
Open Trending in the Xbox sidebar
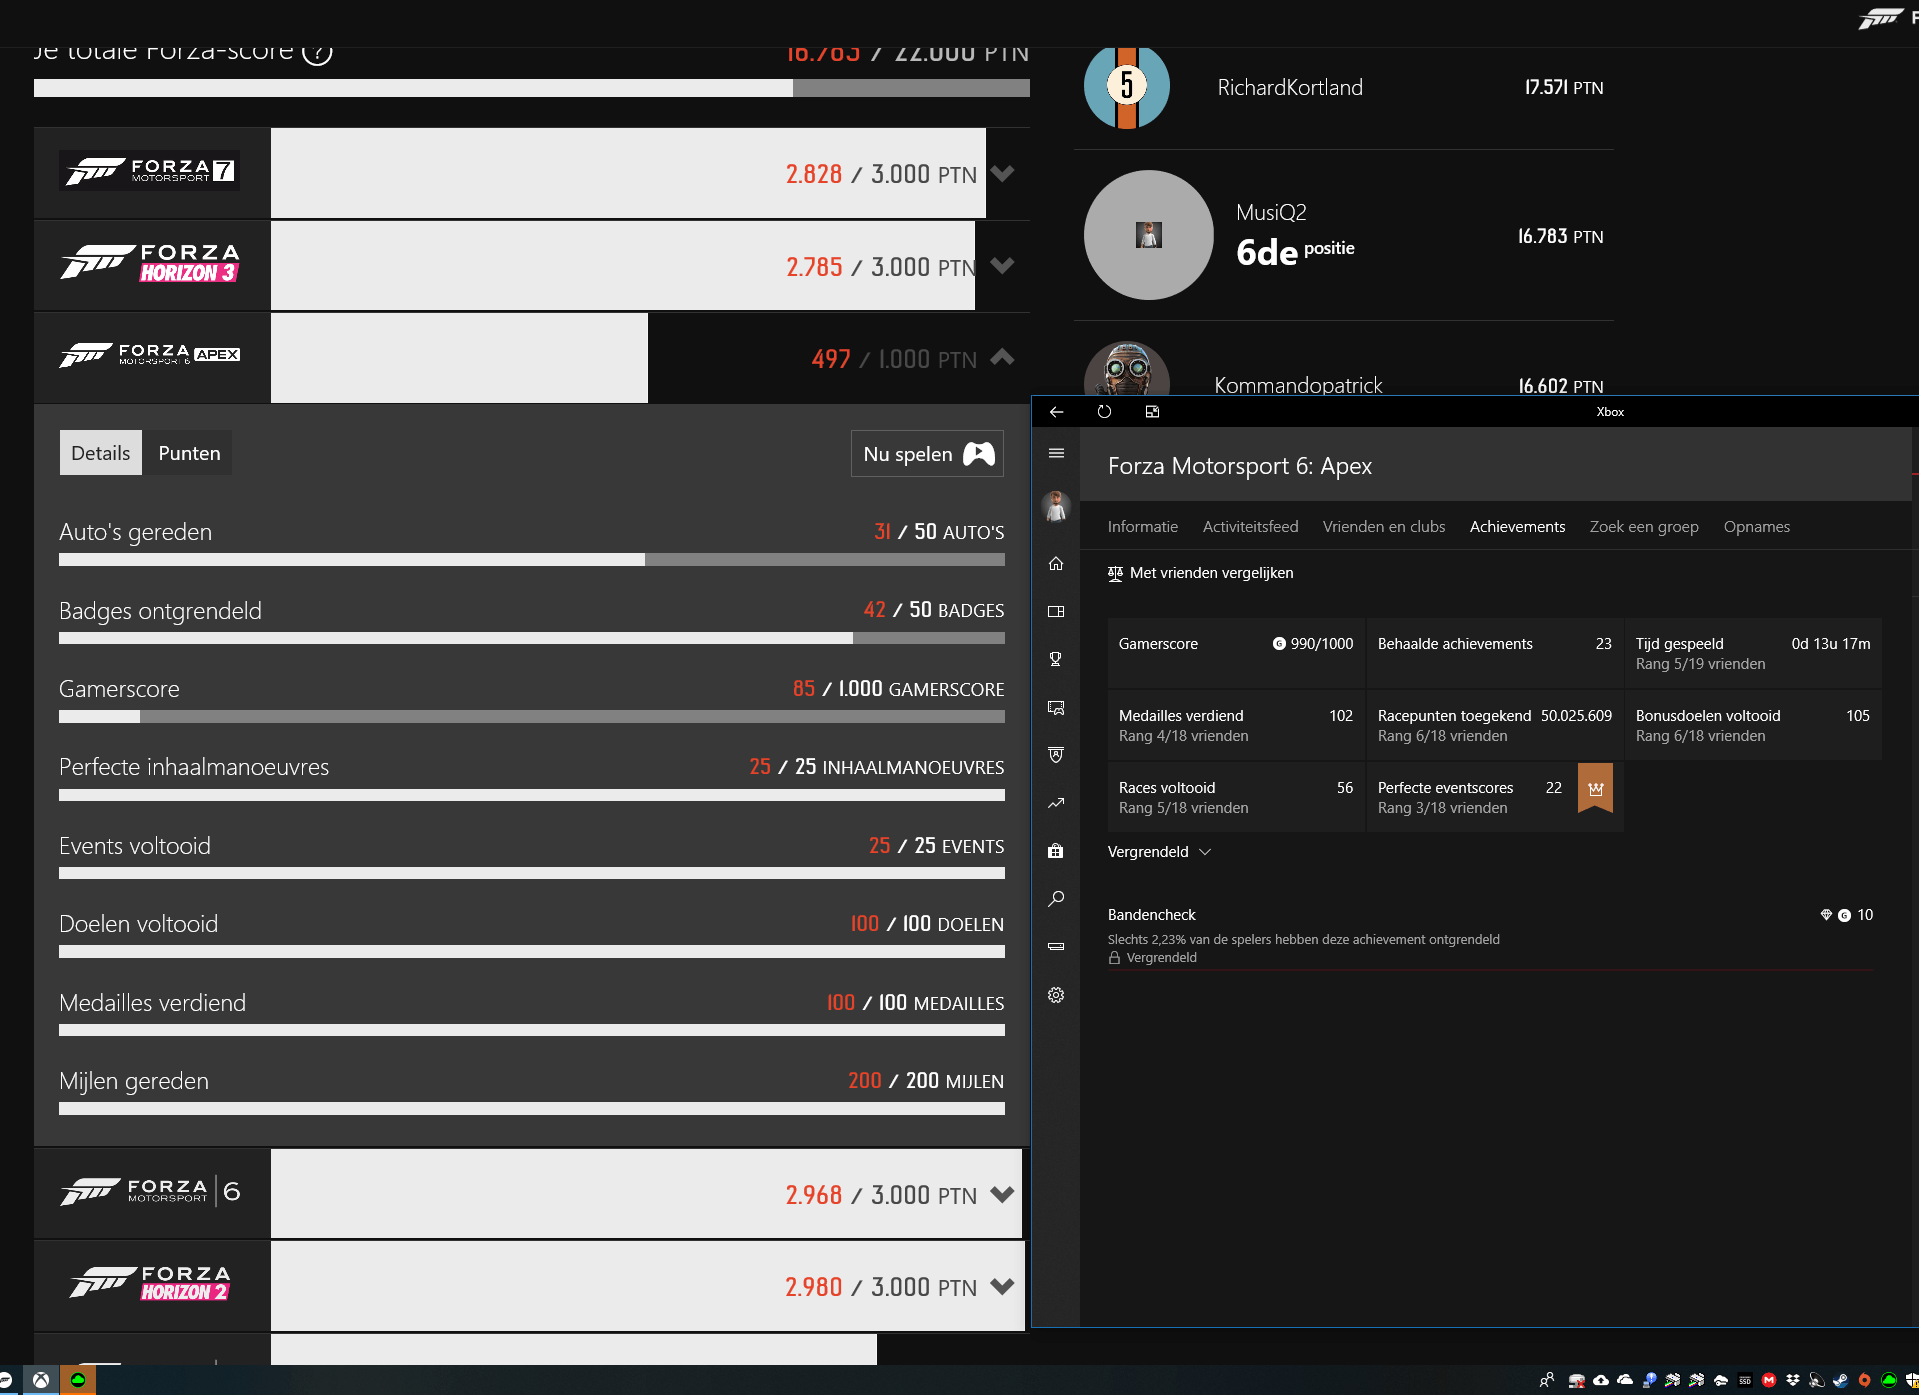[1056, 803]
